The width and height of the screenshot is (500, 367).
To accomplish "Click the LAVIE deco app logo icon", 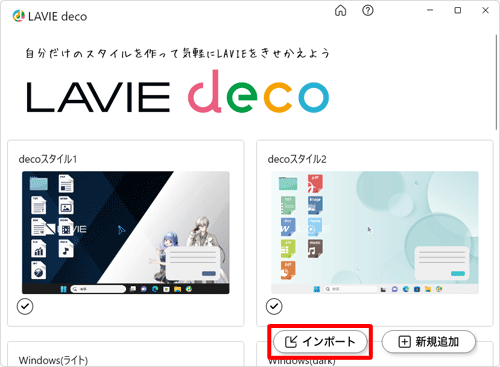I will click(19, 16).
